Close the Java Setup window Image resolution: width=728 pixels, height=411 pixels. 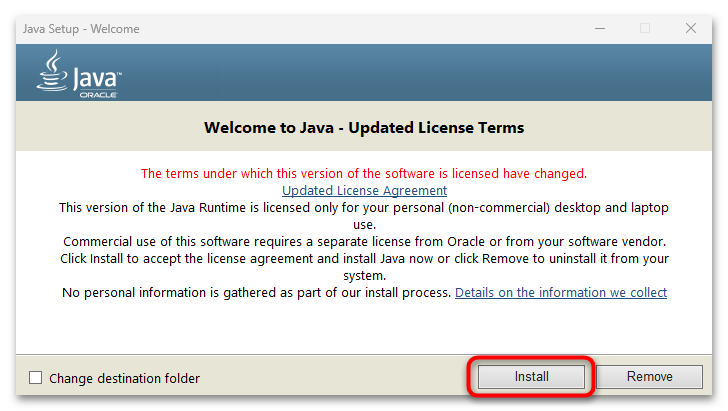[x=691, y=28]
